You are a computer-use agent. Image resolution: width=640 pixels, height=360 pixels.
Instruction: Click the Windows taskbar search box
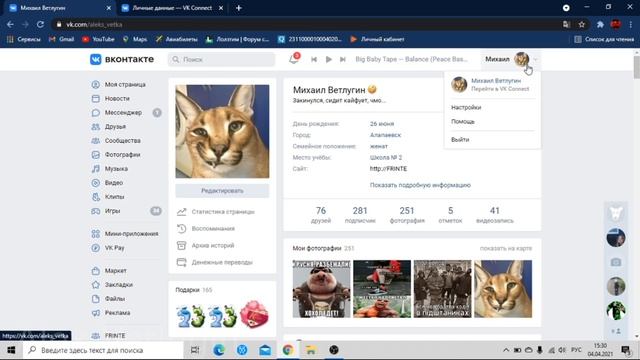[103, 350]
